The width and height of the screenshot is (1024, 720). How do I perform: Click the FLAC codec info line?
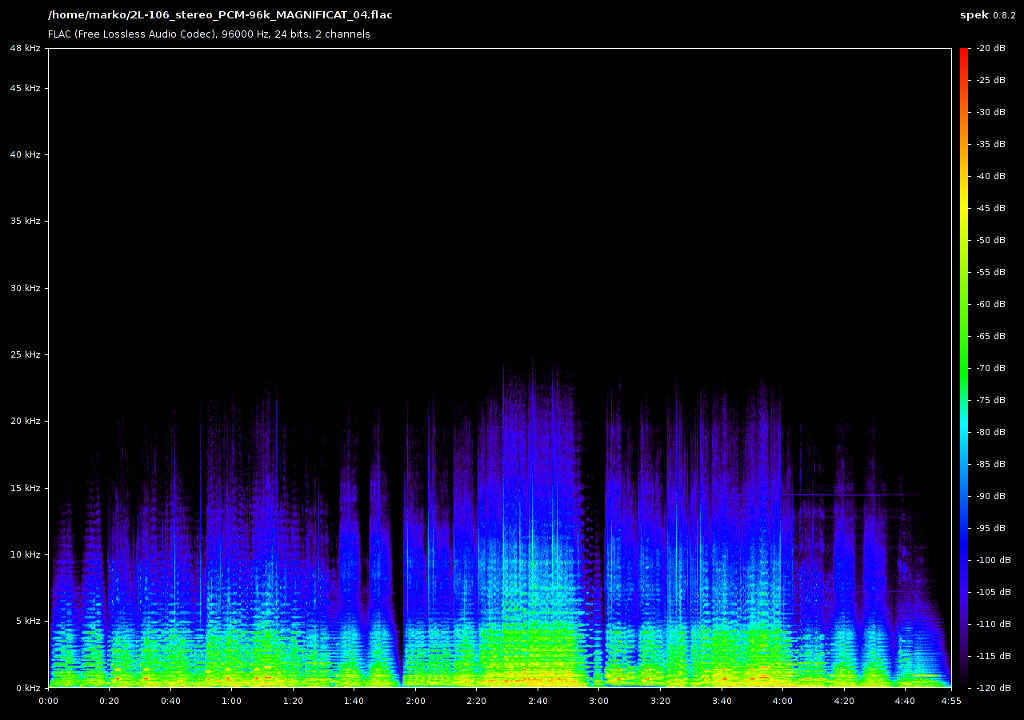209,34
